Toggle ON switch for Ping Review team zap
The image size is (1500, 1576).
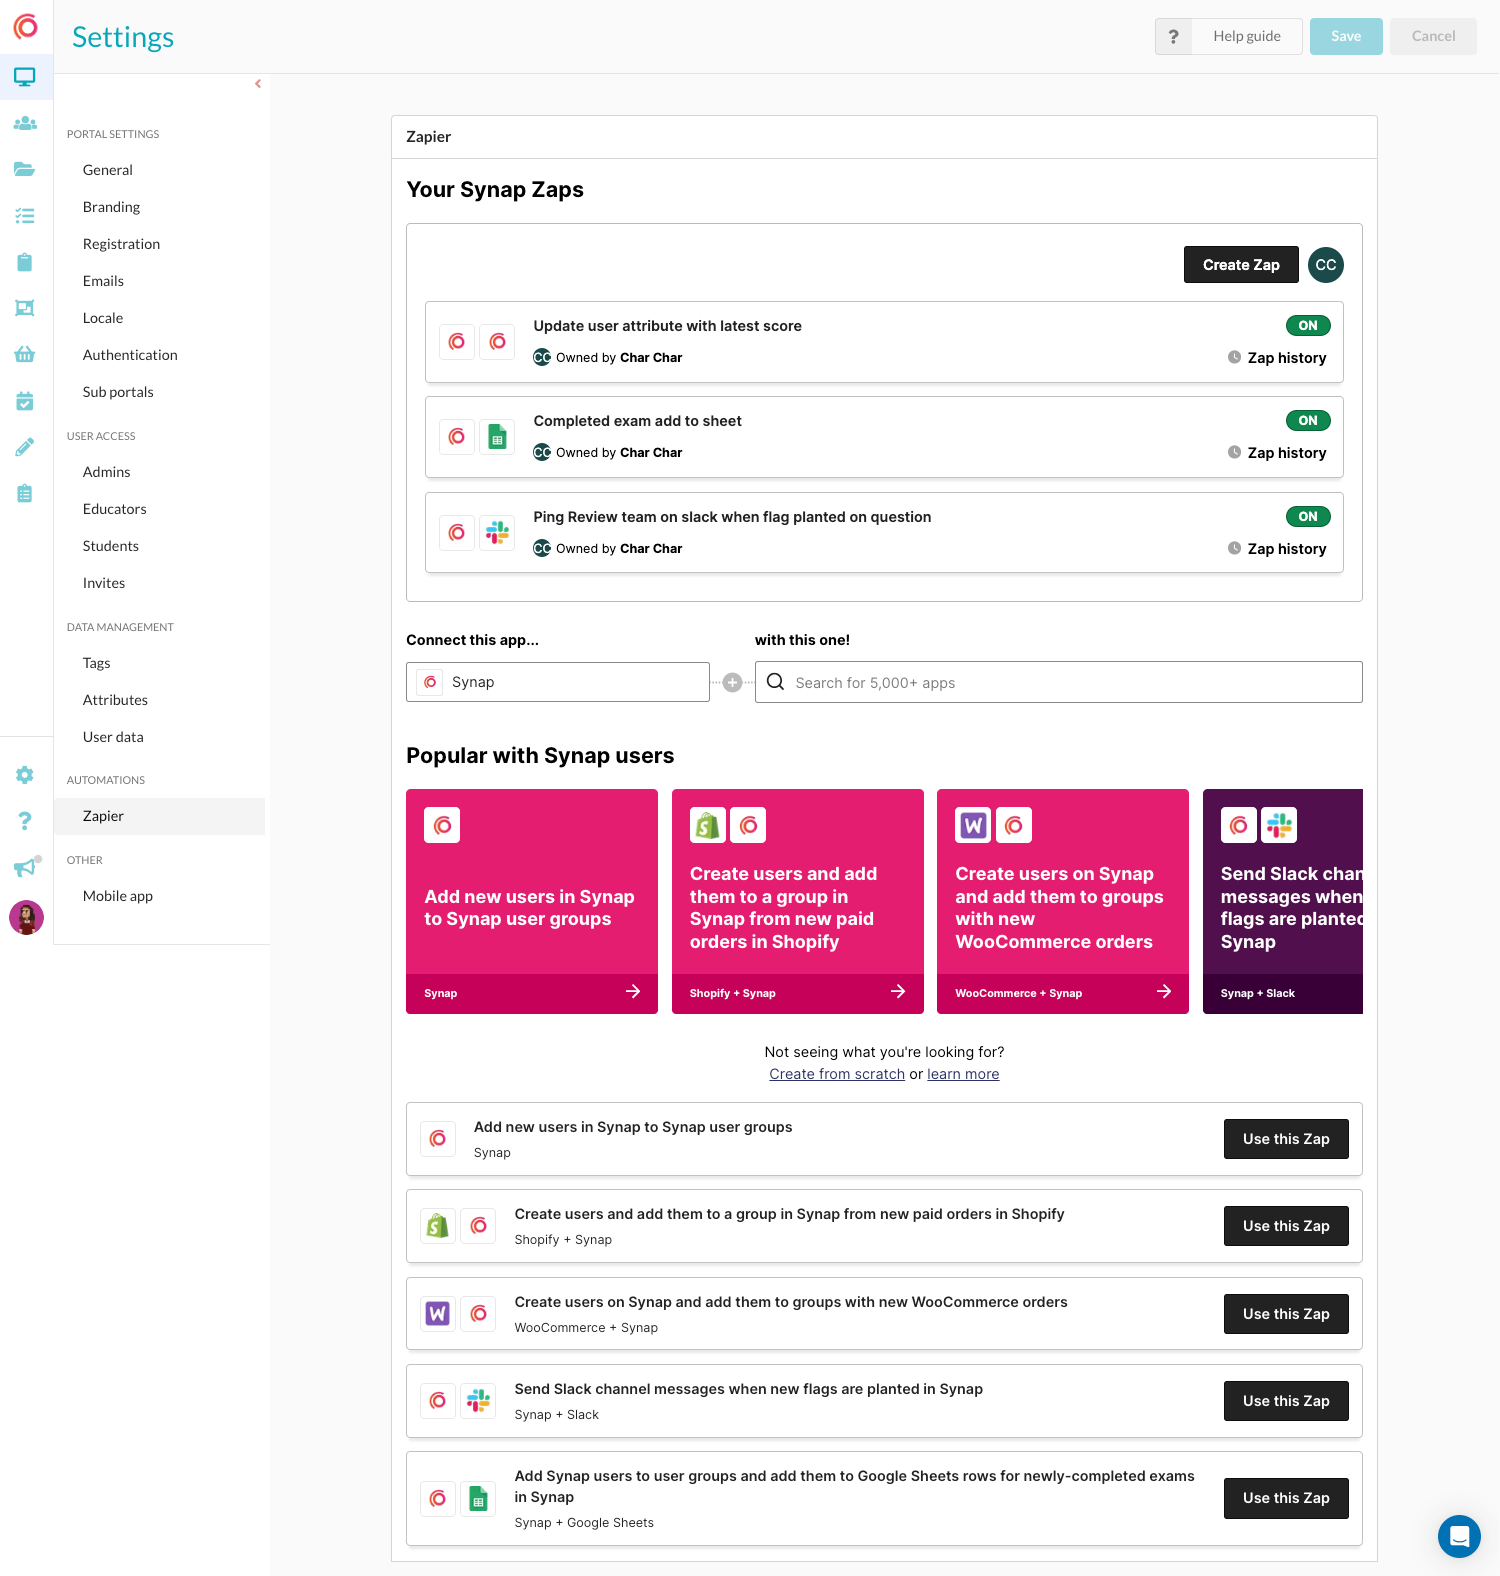(1307, 517)
